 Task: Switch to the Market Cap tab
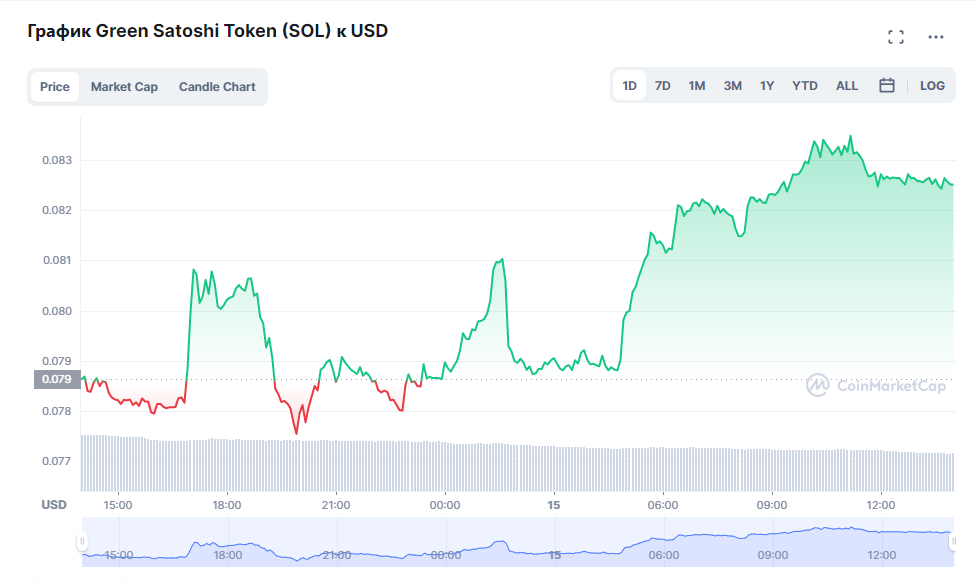124,87
